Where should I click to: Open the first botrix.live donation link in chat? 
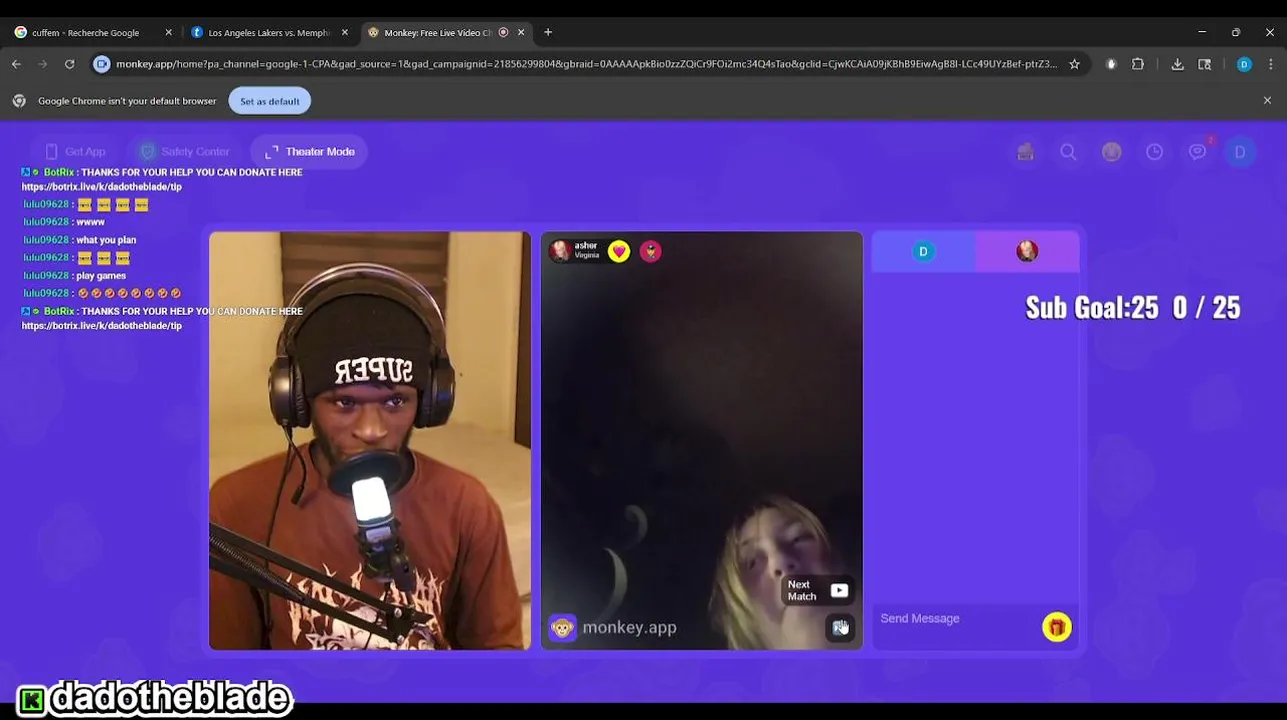[x=102, y=187]
